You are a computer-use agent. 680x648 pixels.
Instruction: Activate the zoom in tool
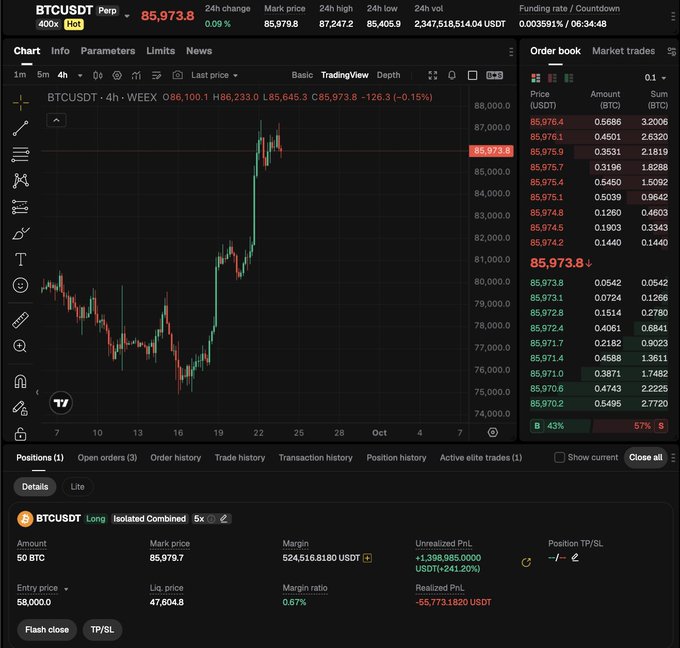coord(20,346)
